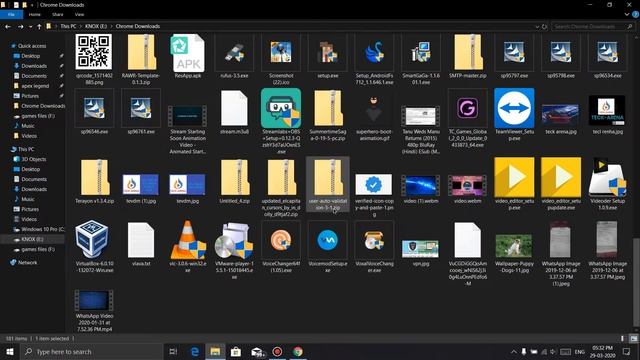640x360 pixels.
Task: Click KNOX (E:) in address bar
Action: pyautogui.click(x=96, y=26)
